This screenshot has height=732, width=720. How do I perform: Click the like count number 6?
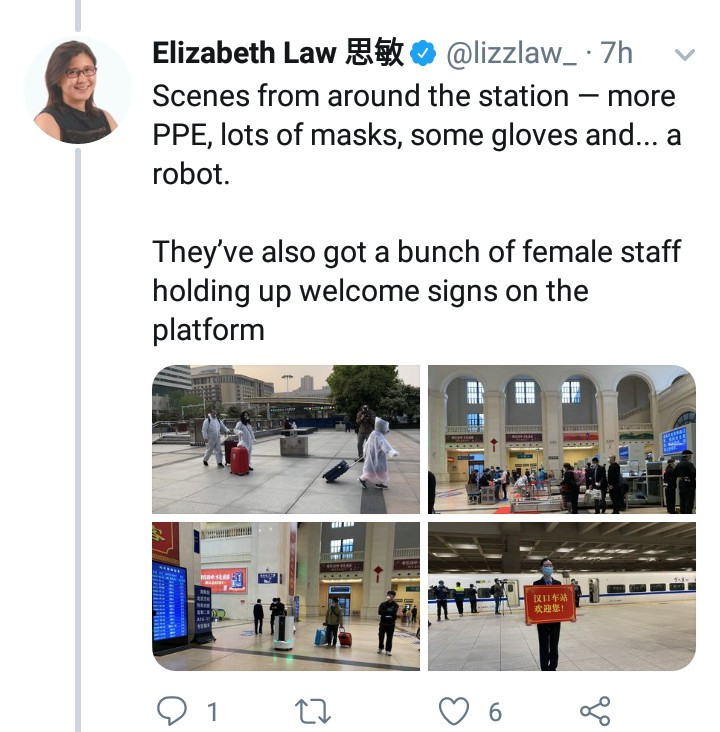point(495,712)
